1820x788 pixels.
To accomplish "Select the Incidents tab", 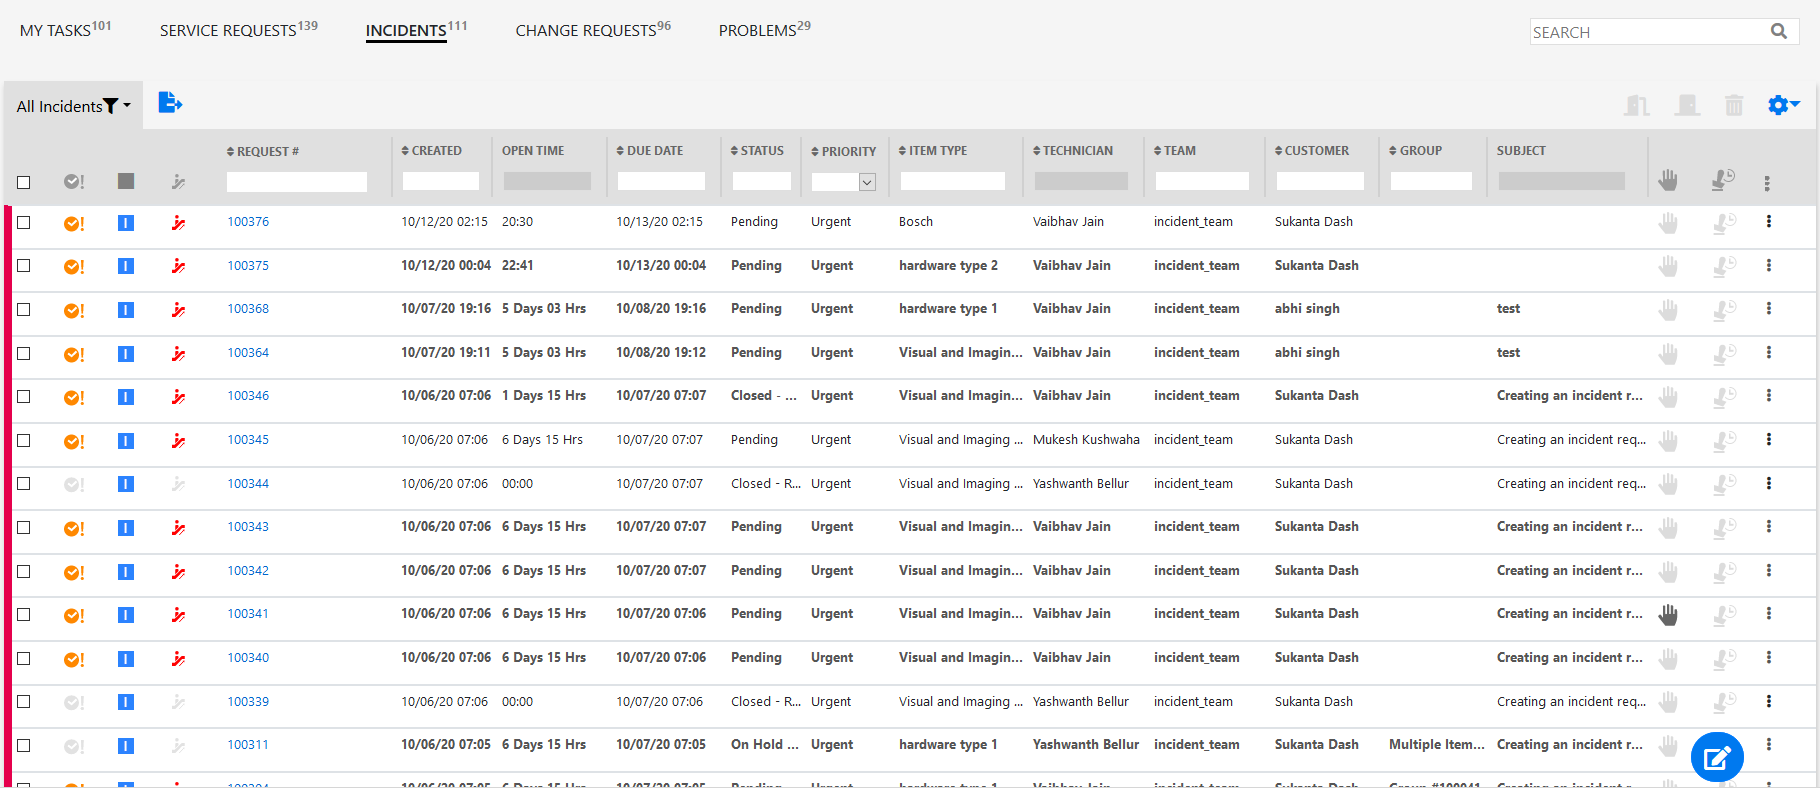I will (x=416, y=29).
